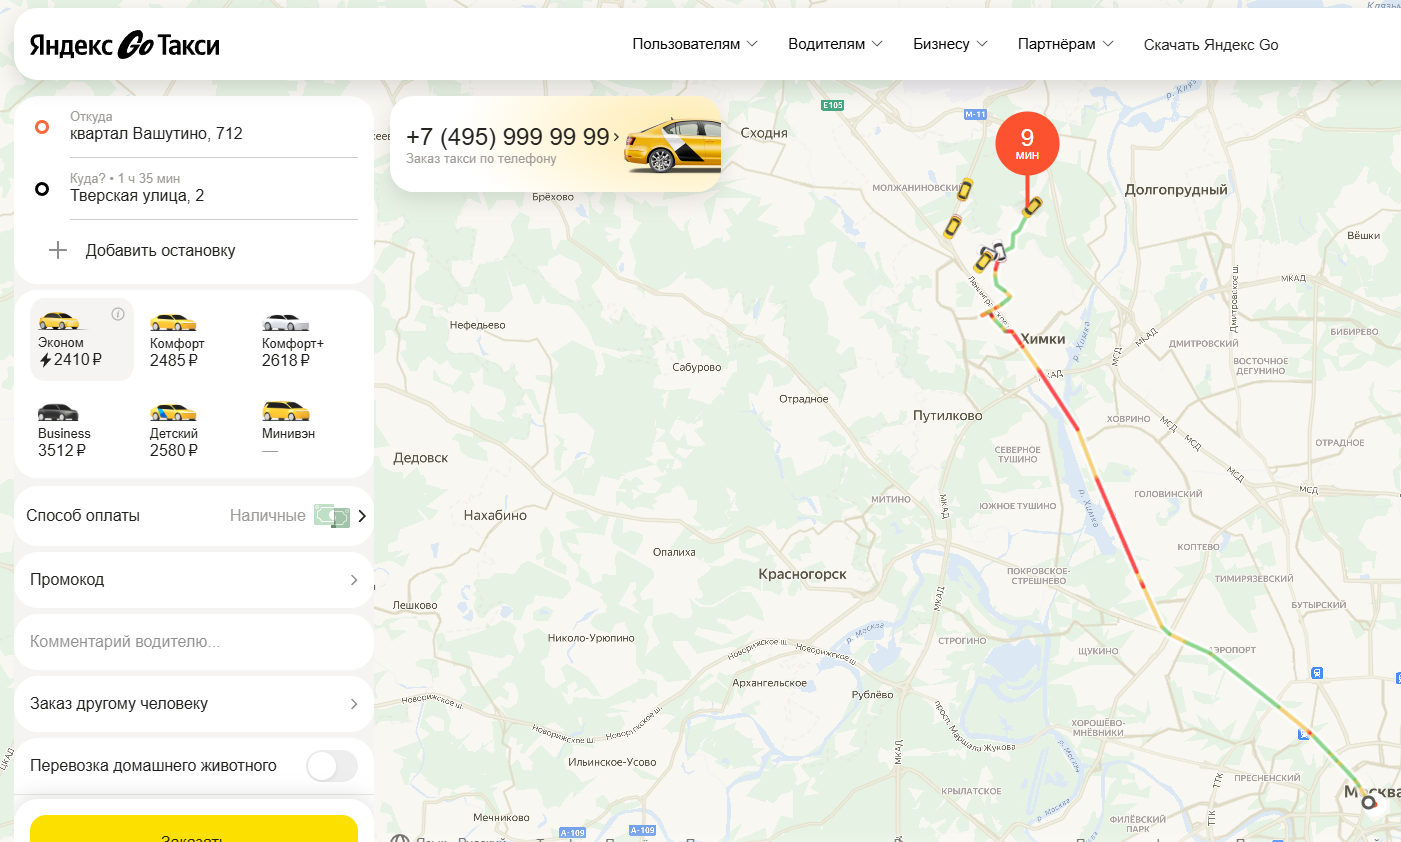Click the Рублёво label on the map
The width and height of the screenshot is (1401, 842).
point(873,694)
